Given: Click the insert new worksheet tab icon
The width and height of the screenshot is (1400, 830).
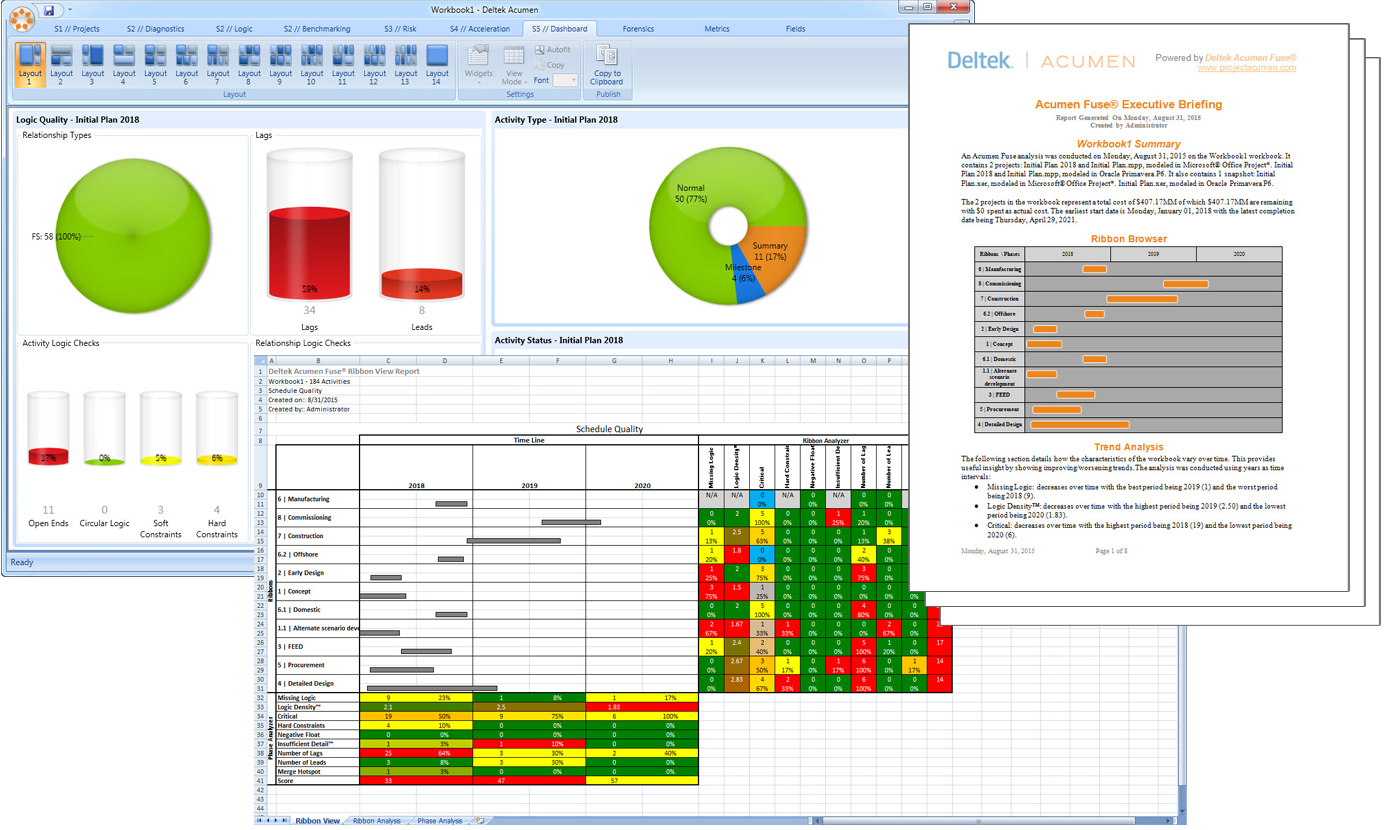Looking at the screenshot, I should (x=480, y=821).
